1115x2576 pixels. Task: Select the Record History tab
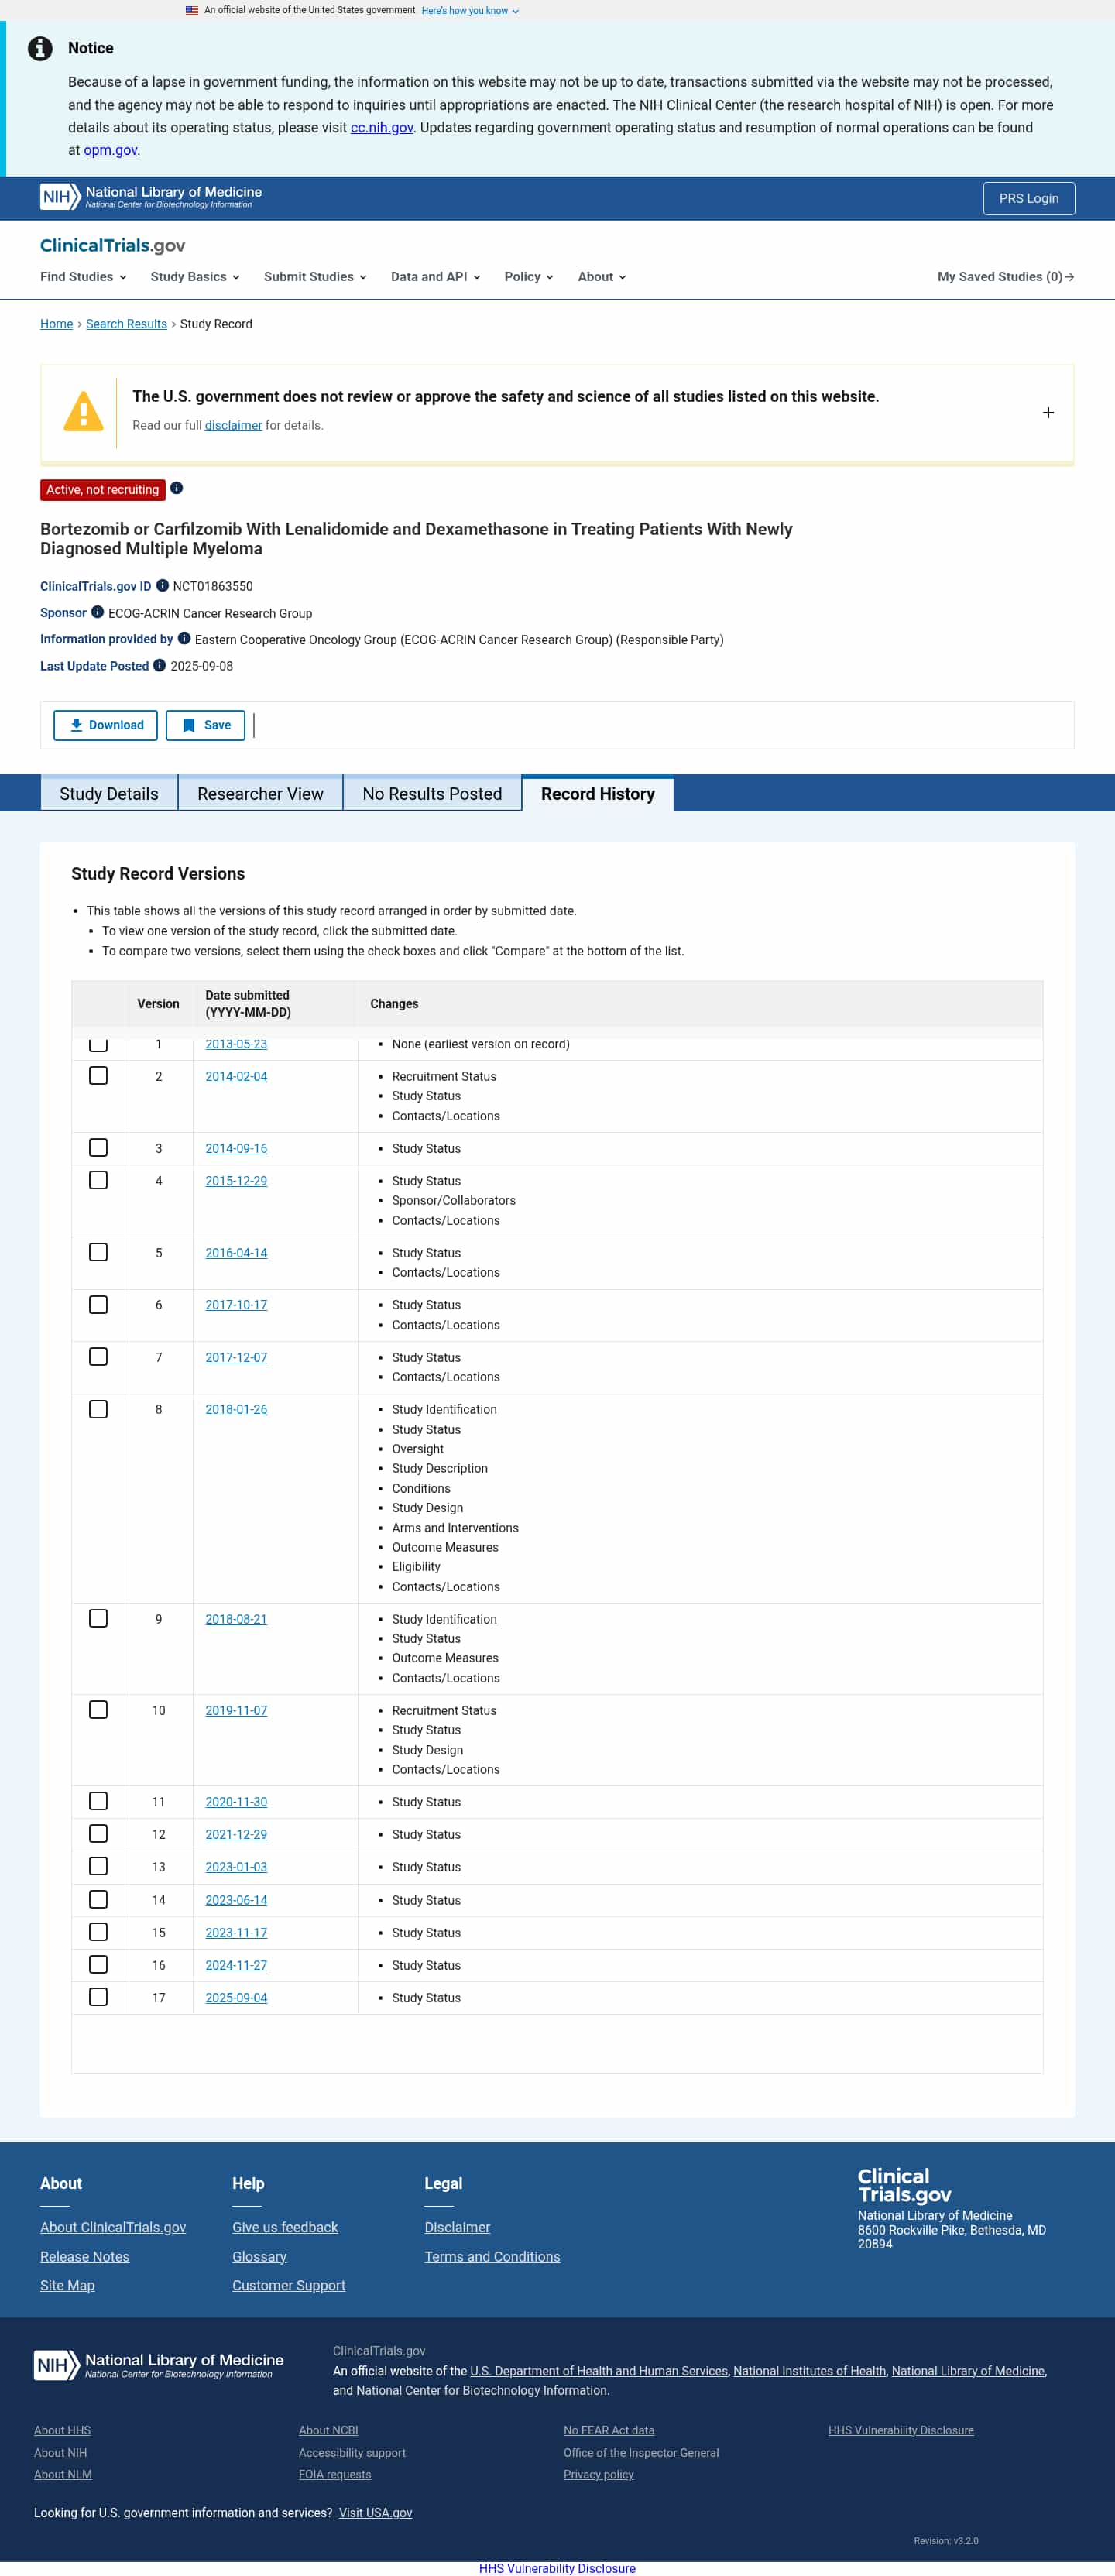(598, 793)
